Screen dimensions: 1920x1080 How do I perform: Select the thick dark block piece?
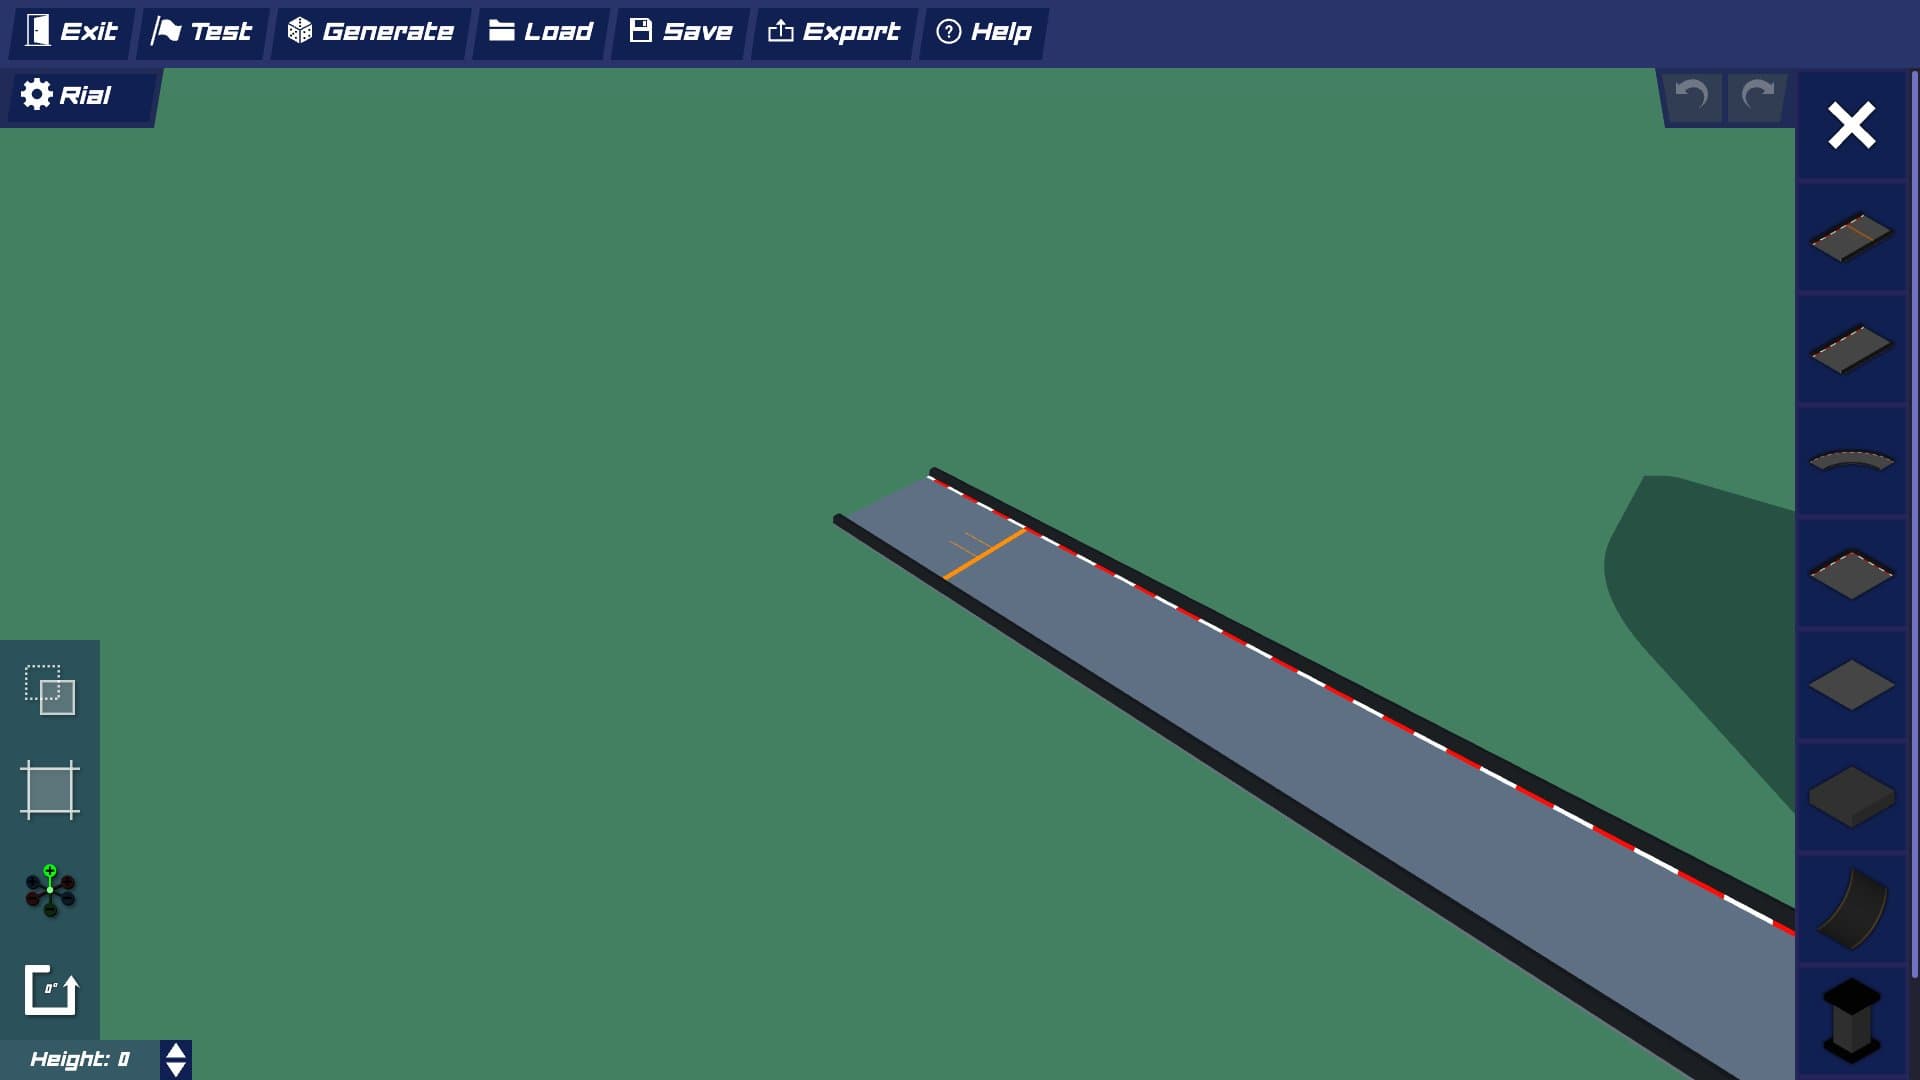pos(1851,797)
